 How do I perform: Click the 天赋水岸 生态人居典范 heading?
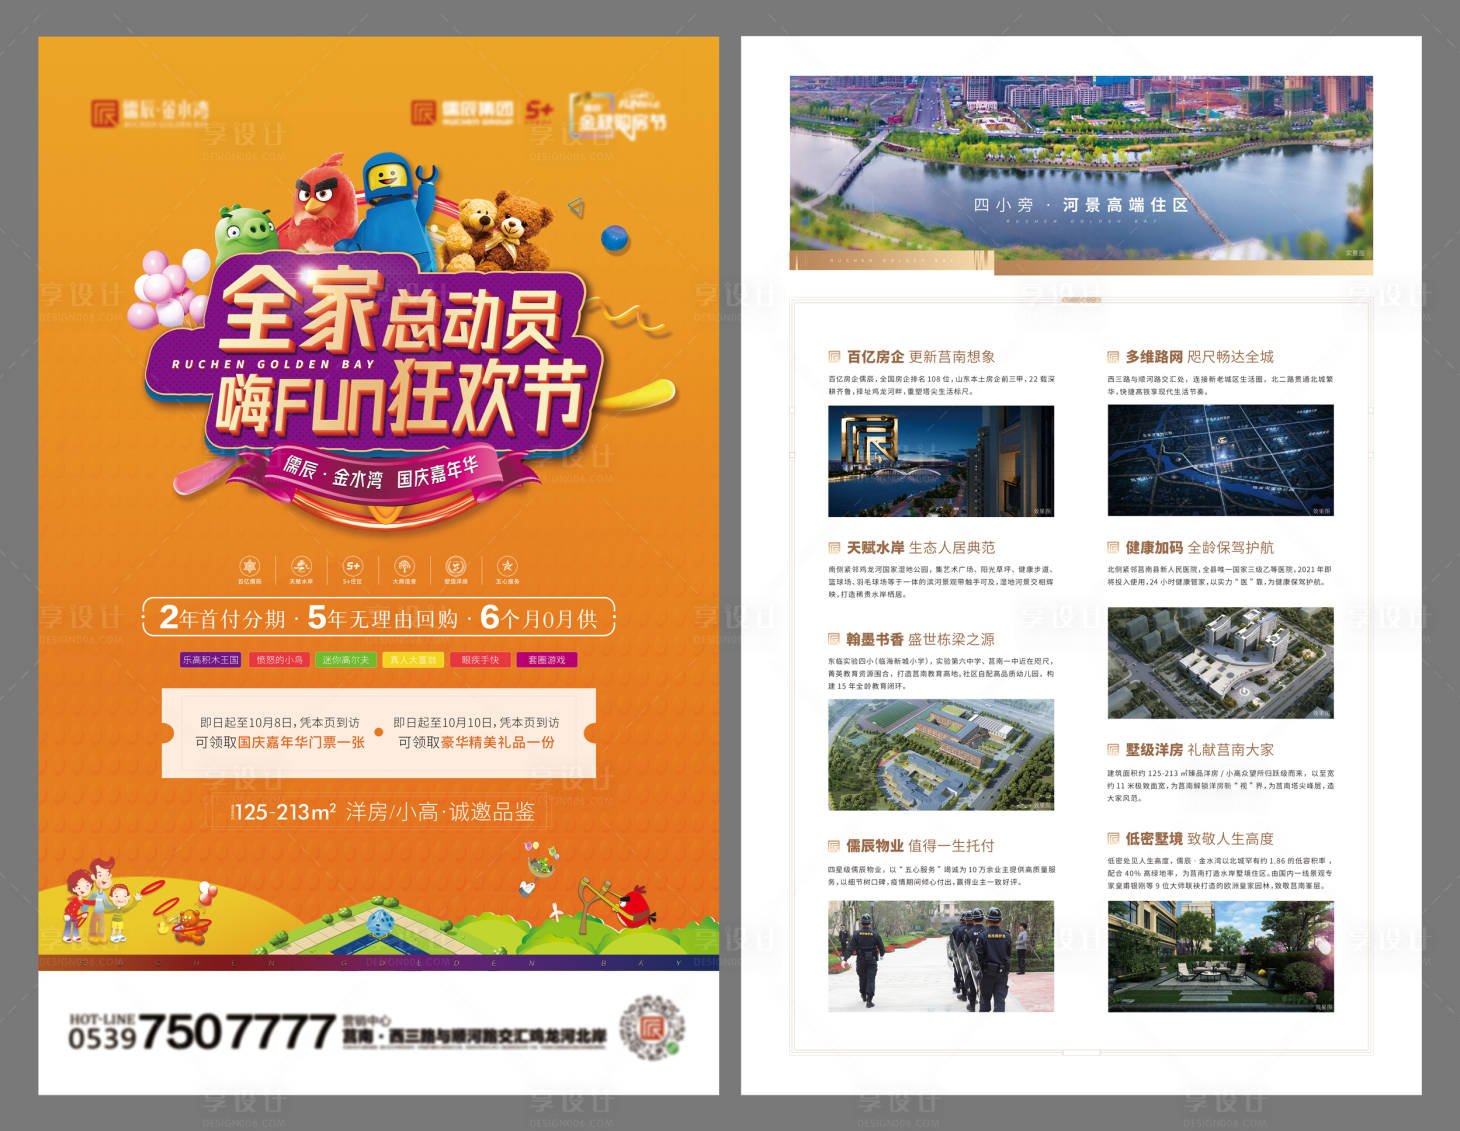(921, 548)
